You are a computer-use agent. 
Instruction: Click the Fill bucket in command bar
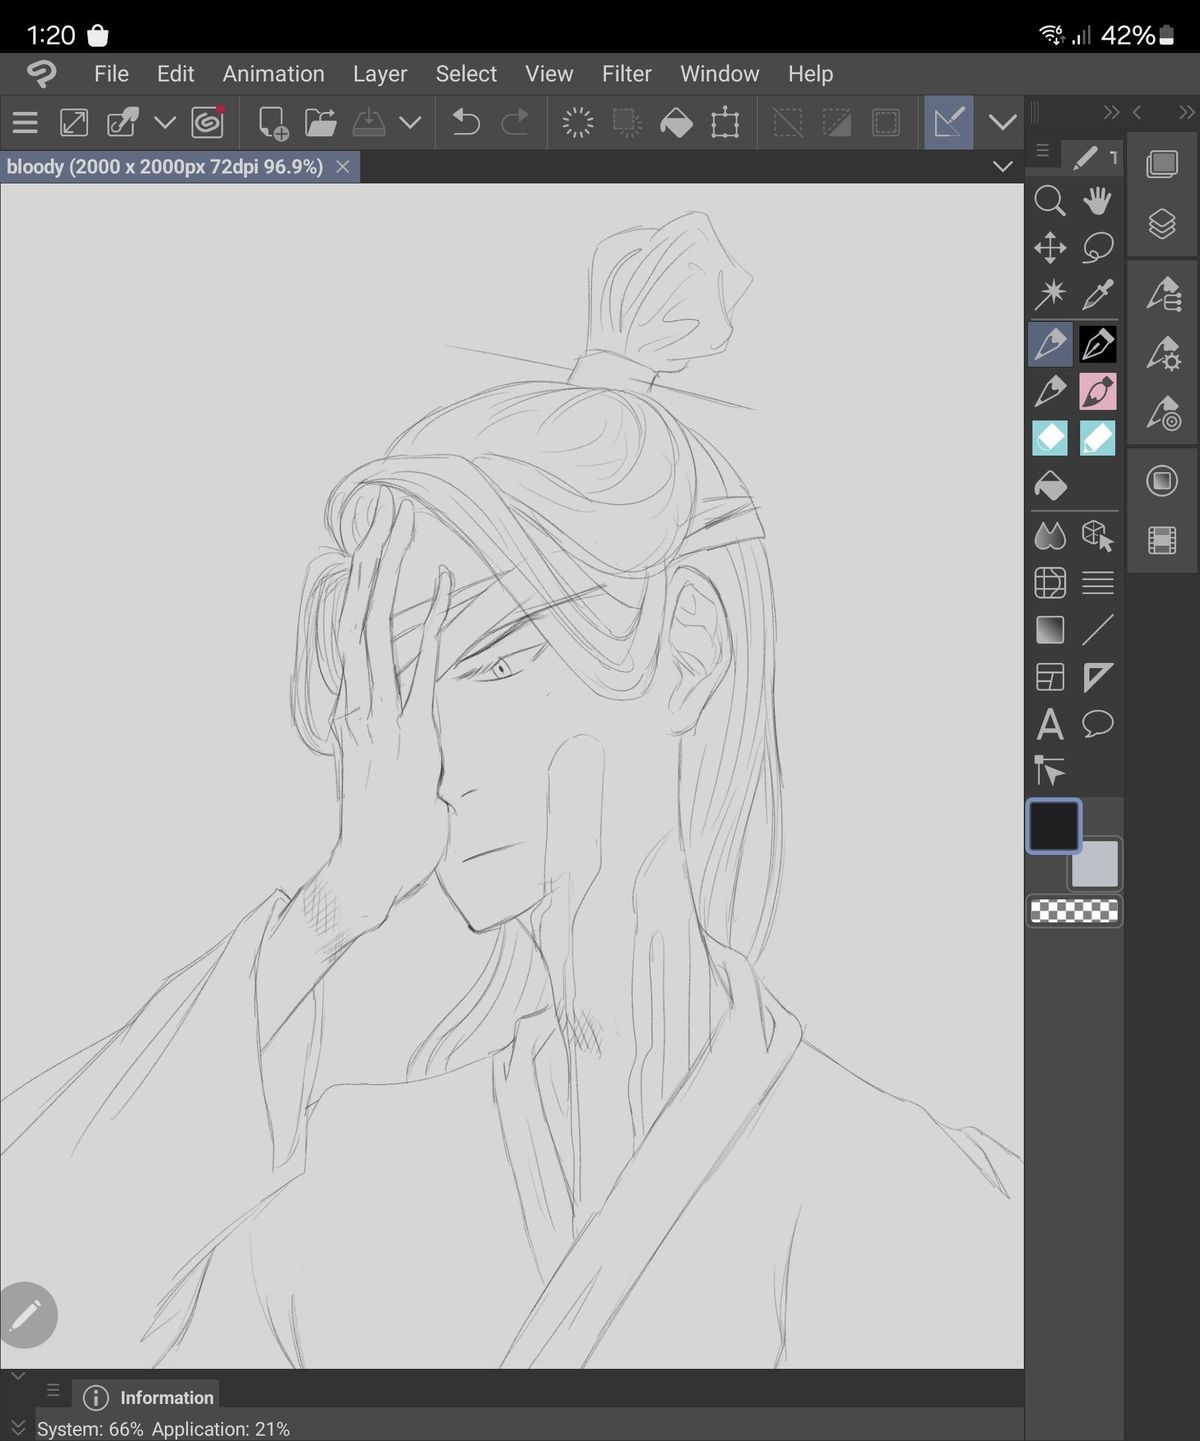(x=676, y=123)
